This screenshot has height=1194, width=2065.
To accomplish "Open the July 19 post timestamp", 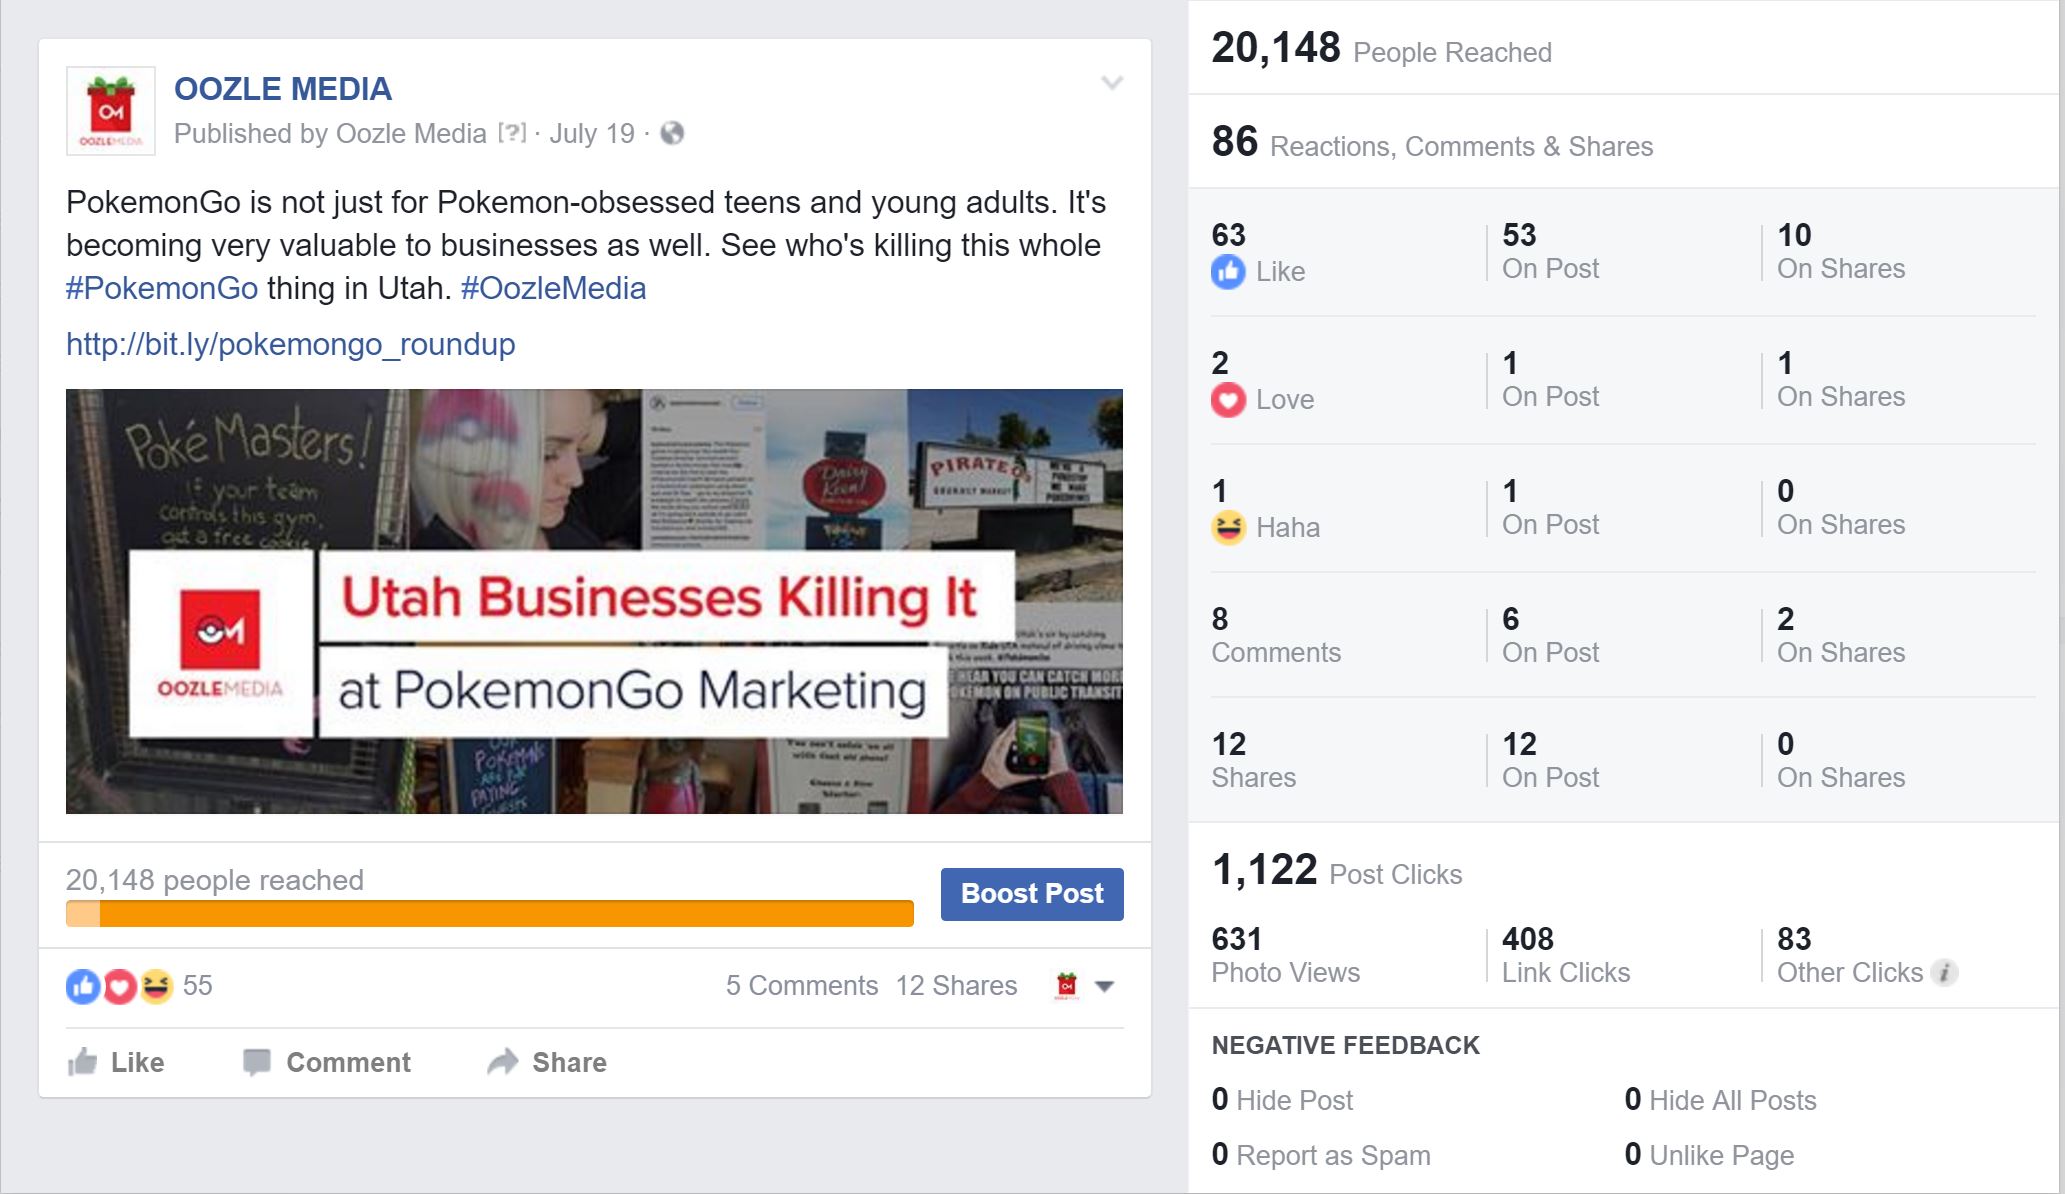I will [x=592, y=133].
